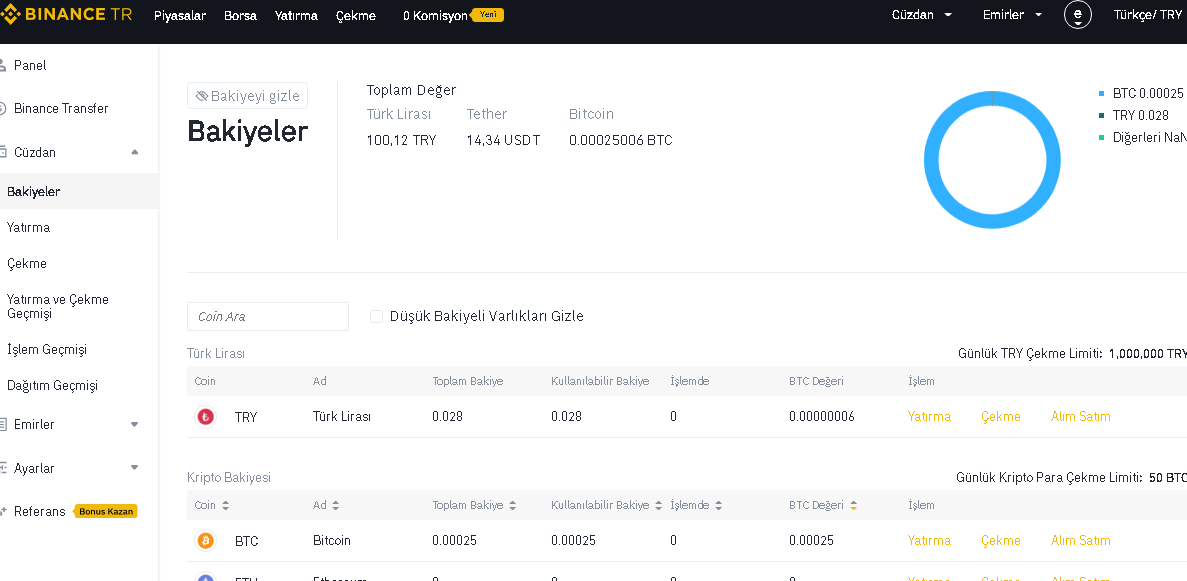Click the Panel sidebar icon
This screenshot has width=1187, height=581.
point(3,65)
